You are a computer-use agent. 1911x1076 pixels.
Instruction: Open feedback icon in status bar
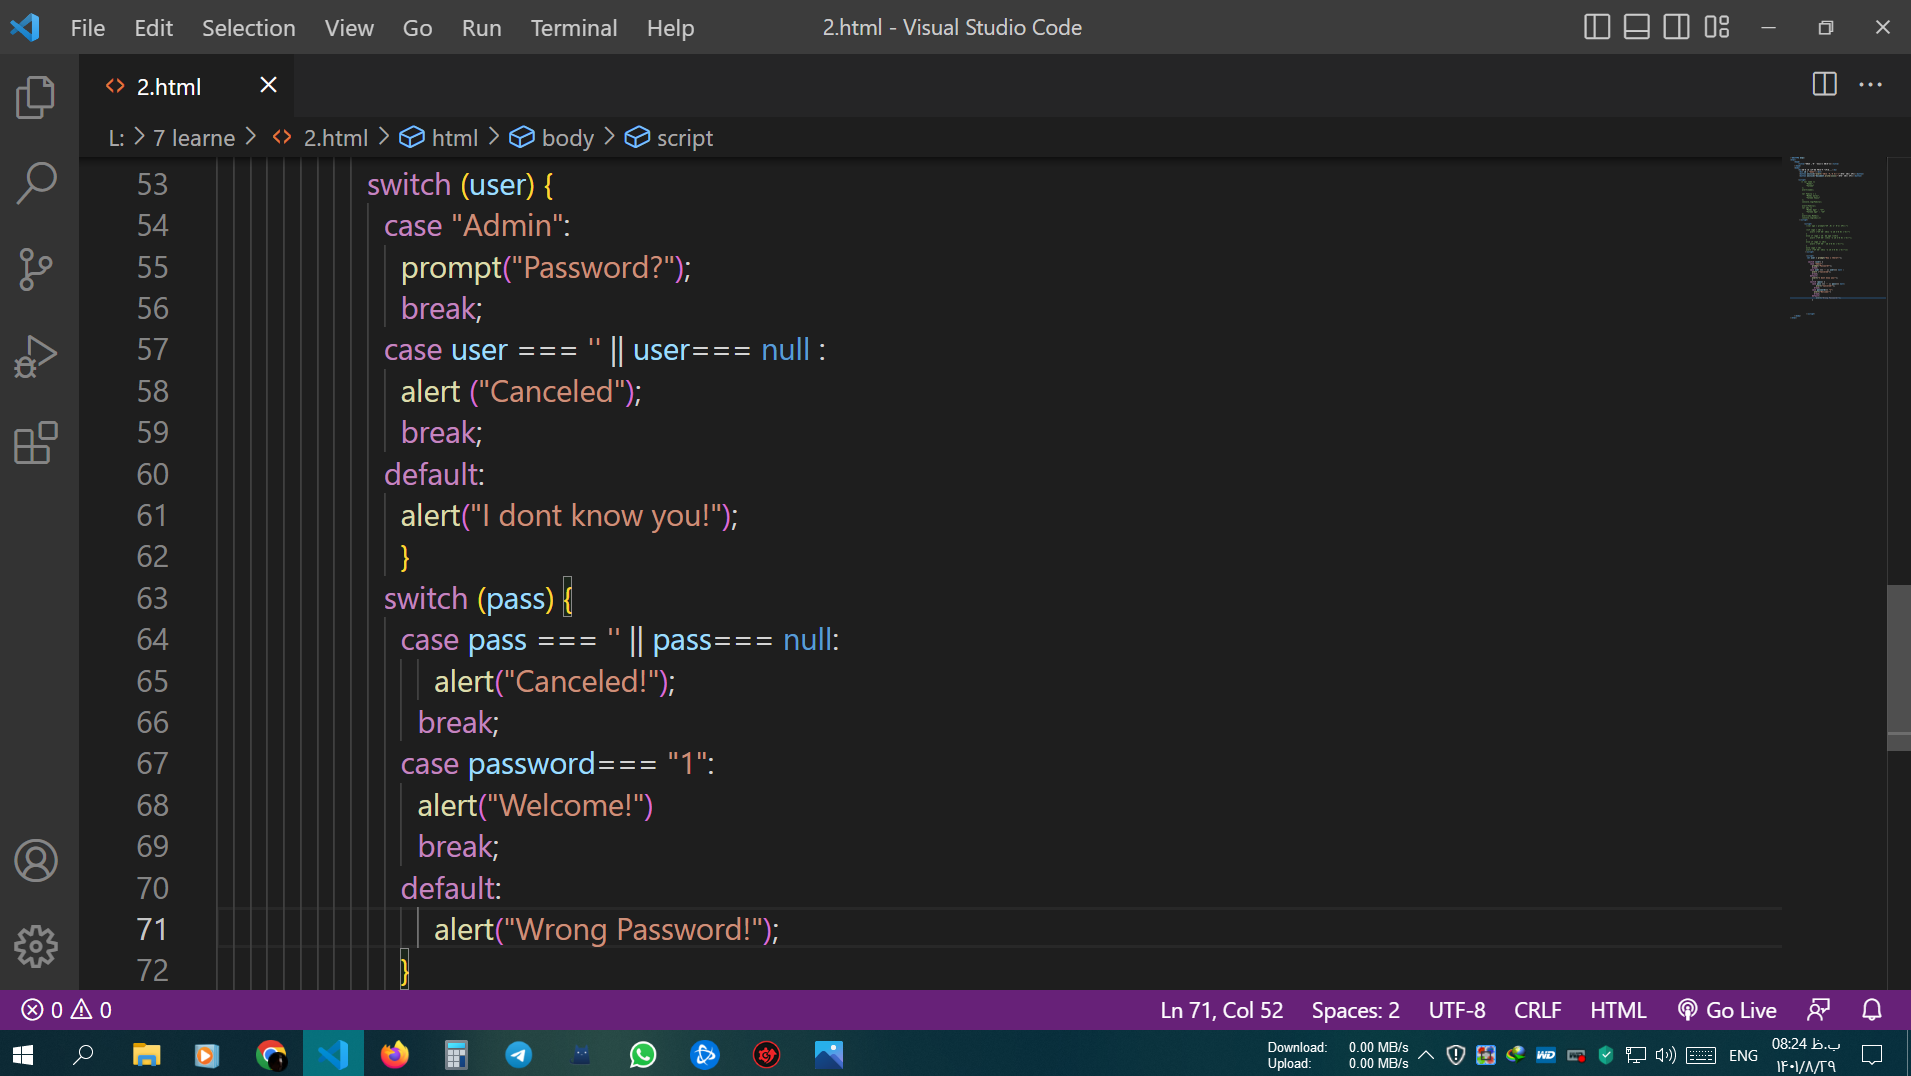(x=1819, y=1010)
